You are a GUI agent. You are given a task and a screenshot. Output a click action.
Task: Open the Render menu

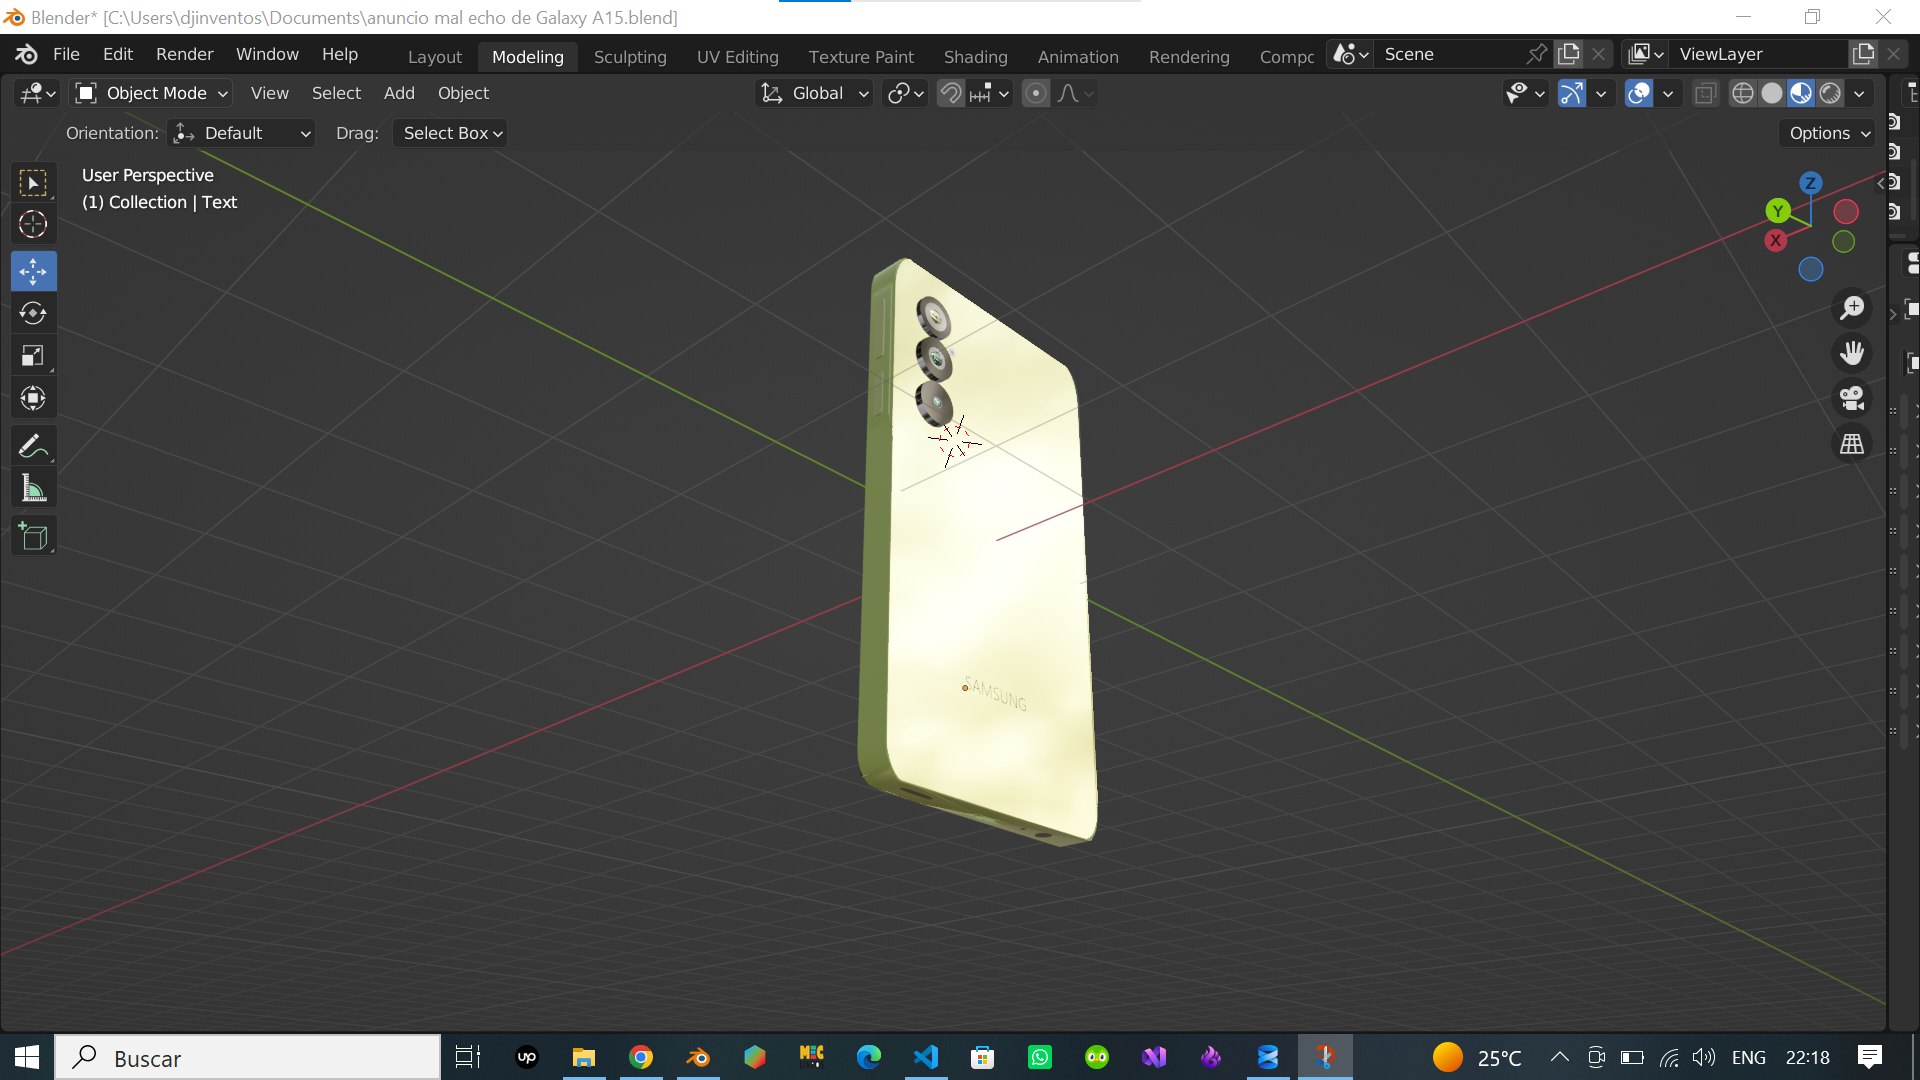[x=184, y=54]
